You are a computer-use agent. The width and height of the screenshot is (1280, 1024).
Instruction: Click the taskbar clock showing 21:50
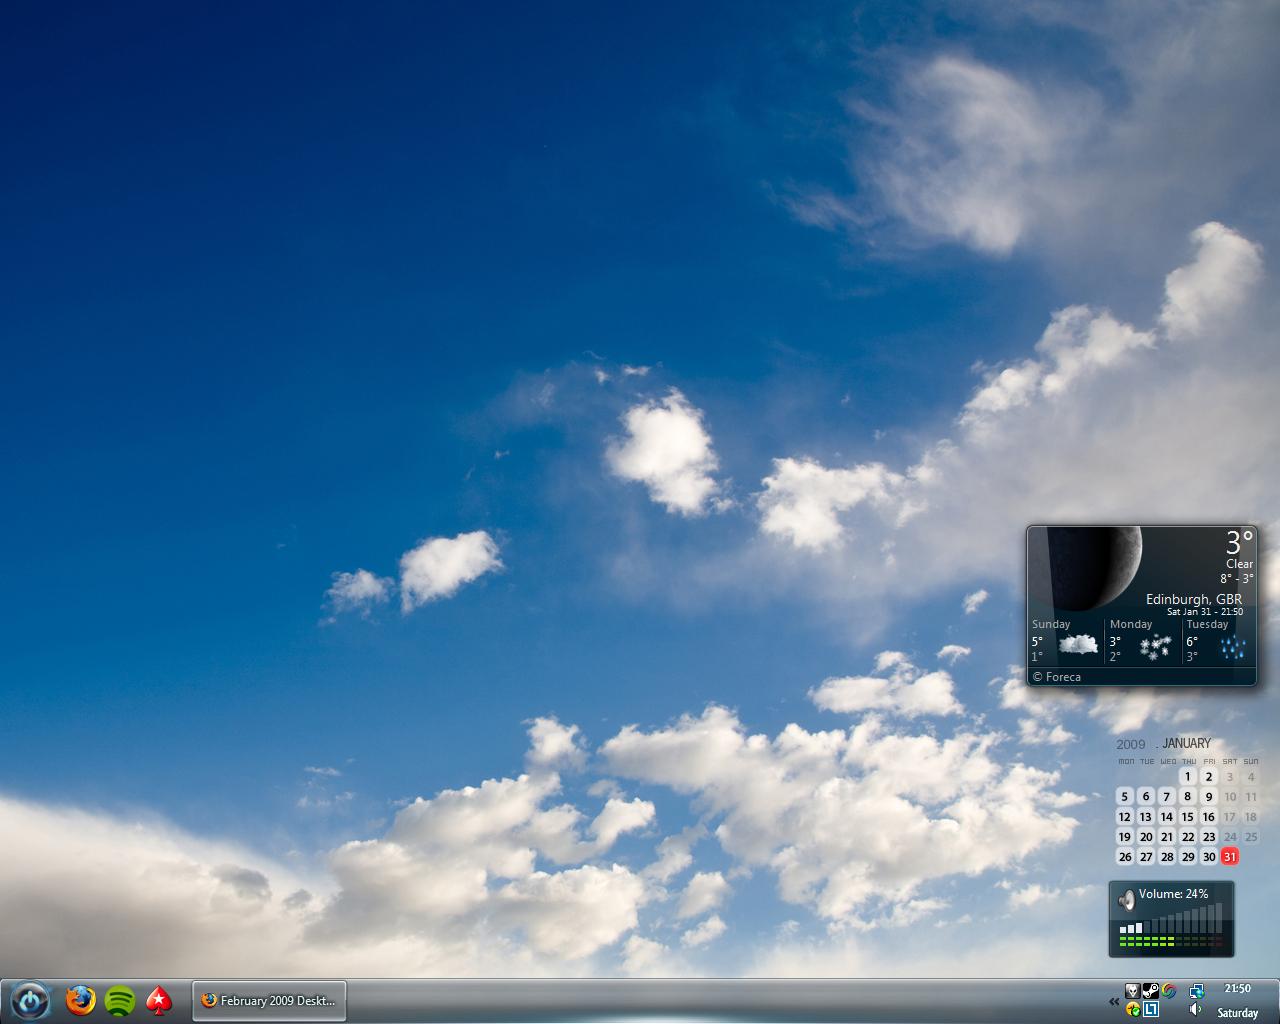point(1237,989)
